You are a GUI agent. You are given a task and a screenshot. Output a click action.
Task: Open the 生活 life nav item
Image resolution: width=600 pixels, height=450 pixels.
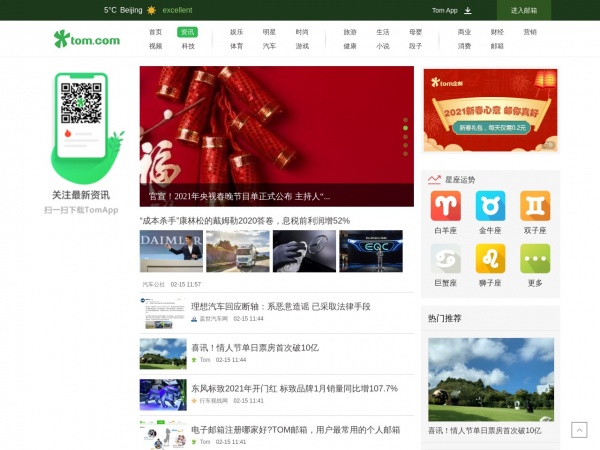pos(383,32)
